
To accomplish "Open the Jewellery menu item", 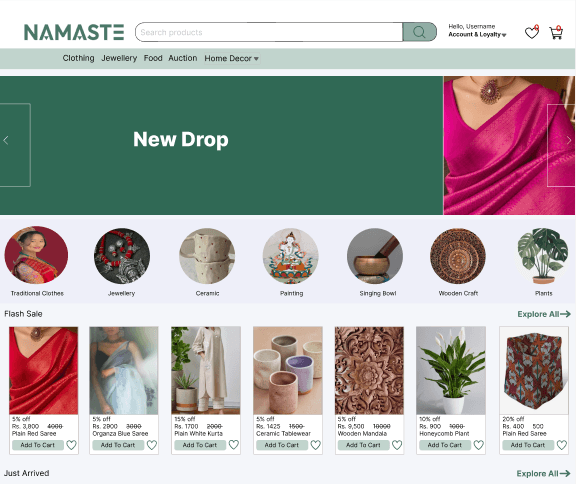I will coord(119,58).
